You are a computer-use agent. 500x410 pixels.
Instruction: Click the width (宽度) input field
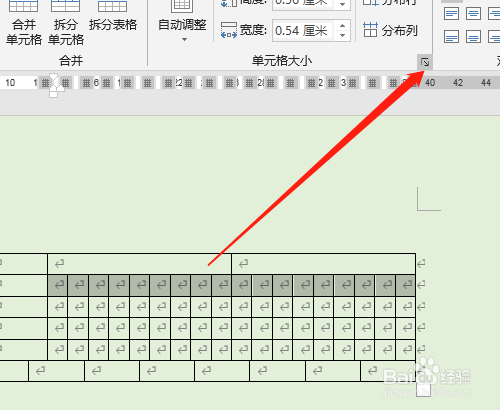pyautogui.click(x=303, y=31)
